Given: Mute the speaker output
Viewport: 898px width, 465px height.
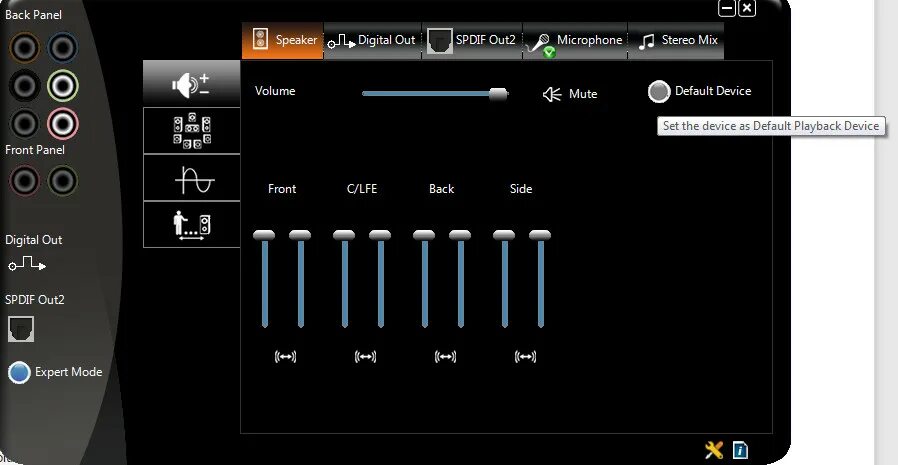Looking at the screenshot, I should pyautogui.click(x=570, y=94).
